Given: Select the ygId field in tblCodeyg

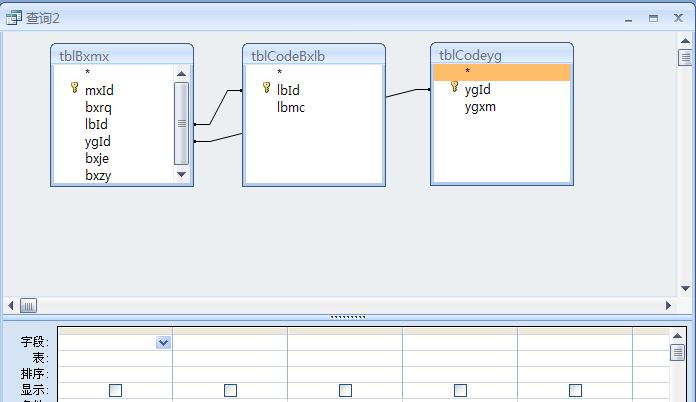Looking at the screenshot, I should coord(478,89).
